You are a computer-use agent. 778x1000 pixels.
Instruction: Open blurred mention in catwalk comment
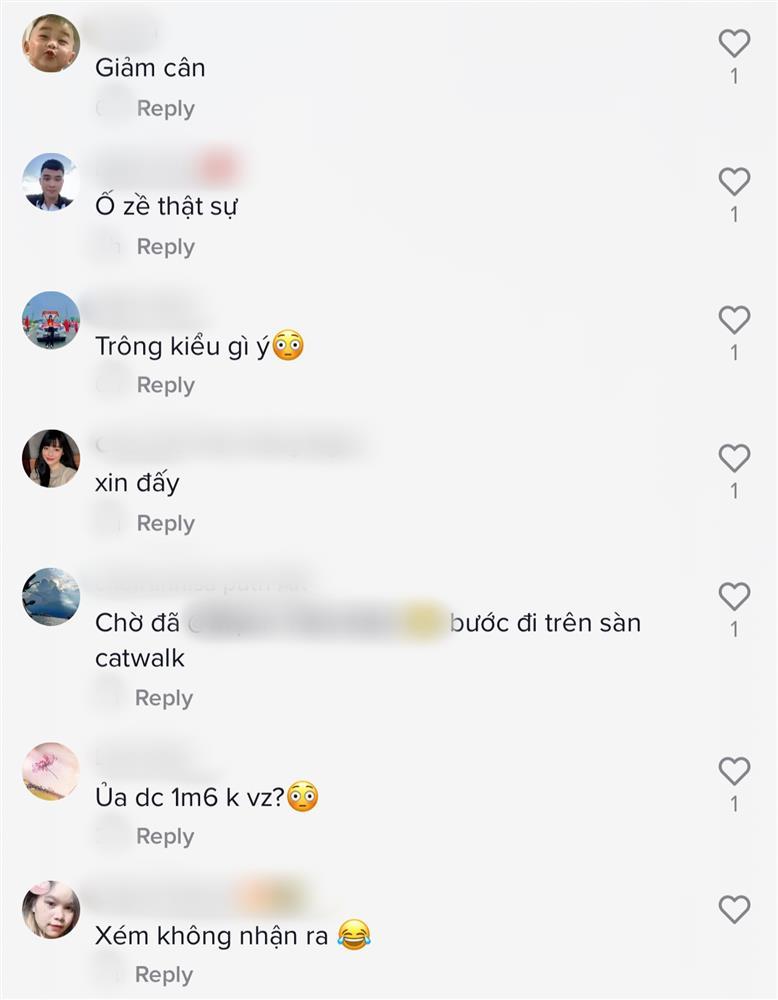pyautogui.click(x=316, y=623)
